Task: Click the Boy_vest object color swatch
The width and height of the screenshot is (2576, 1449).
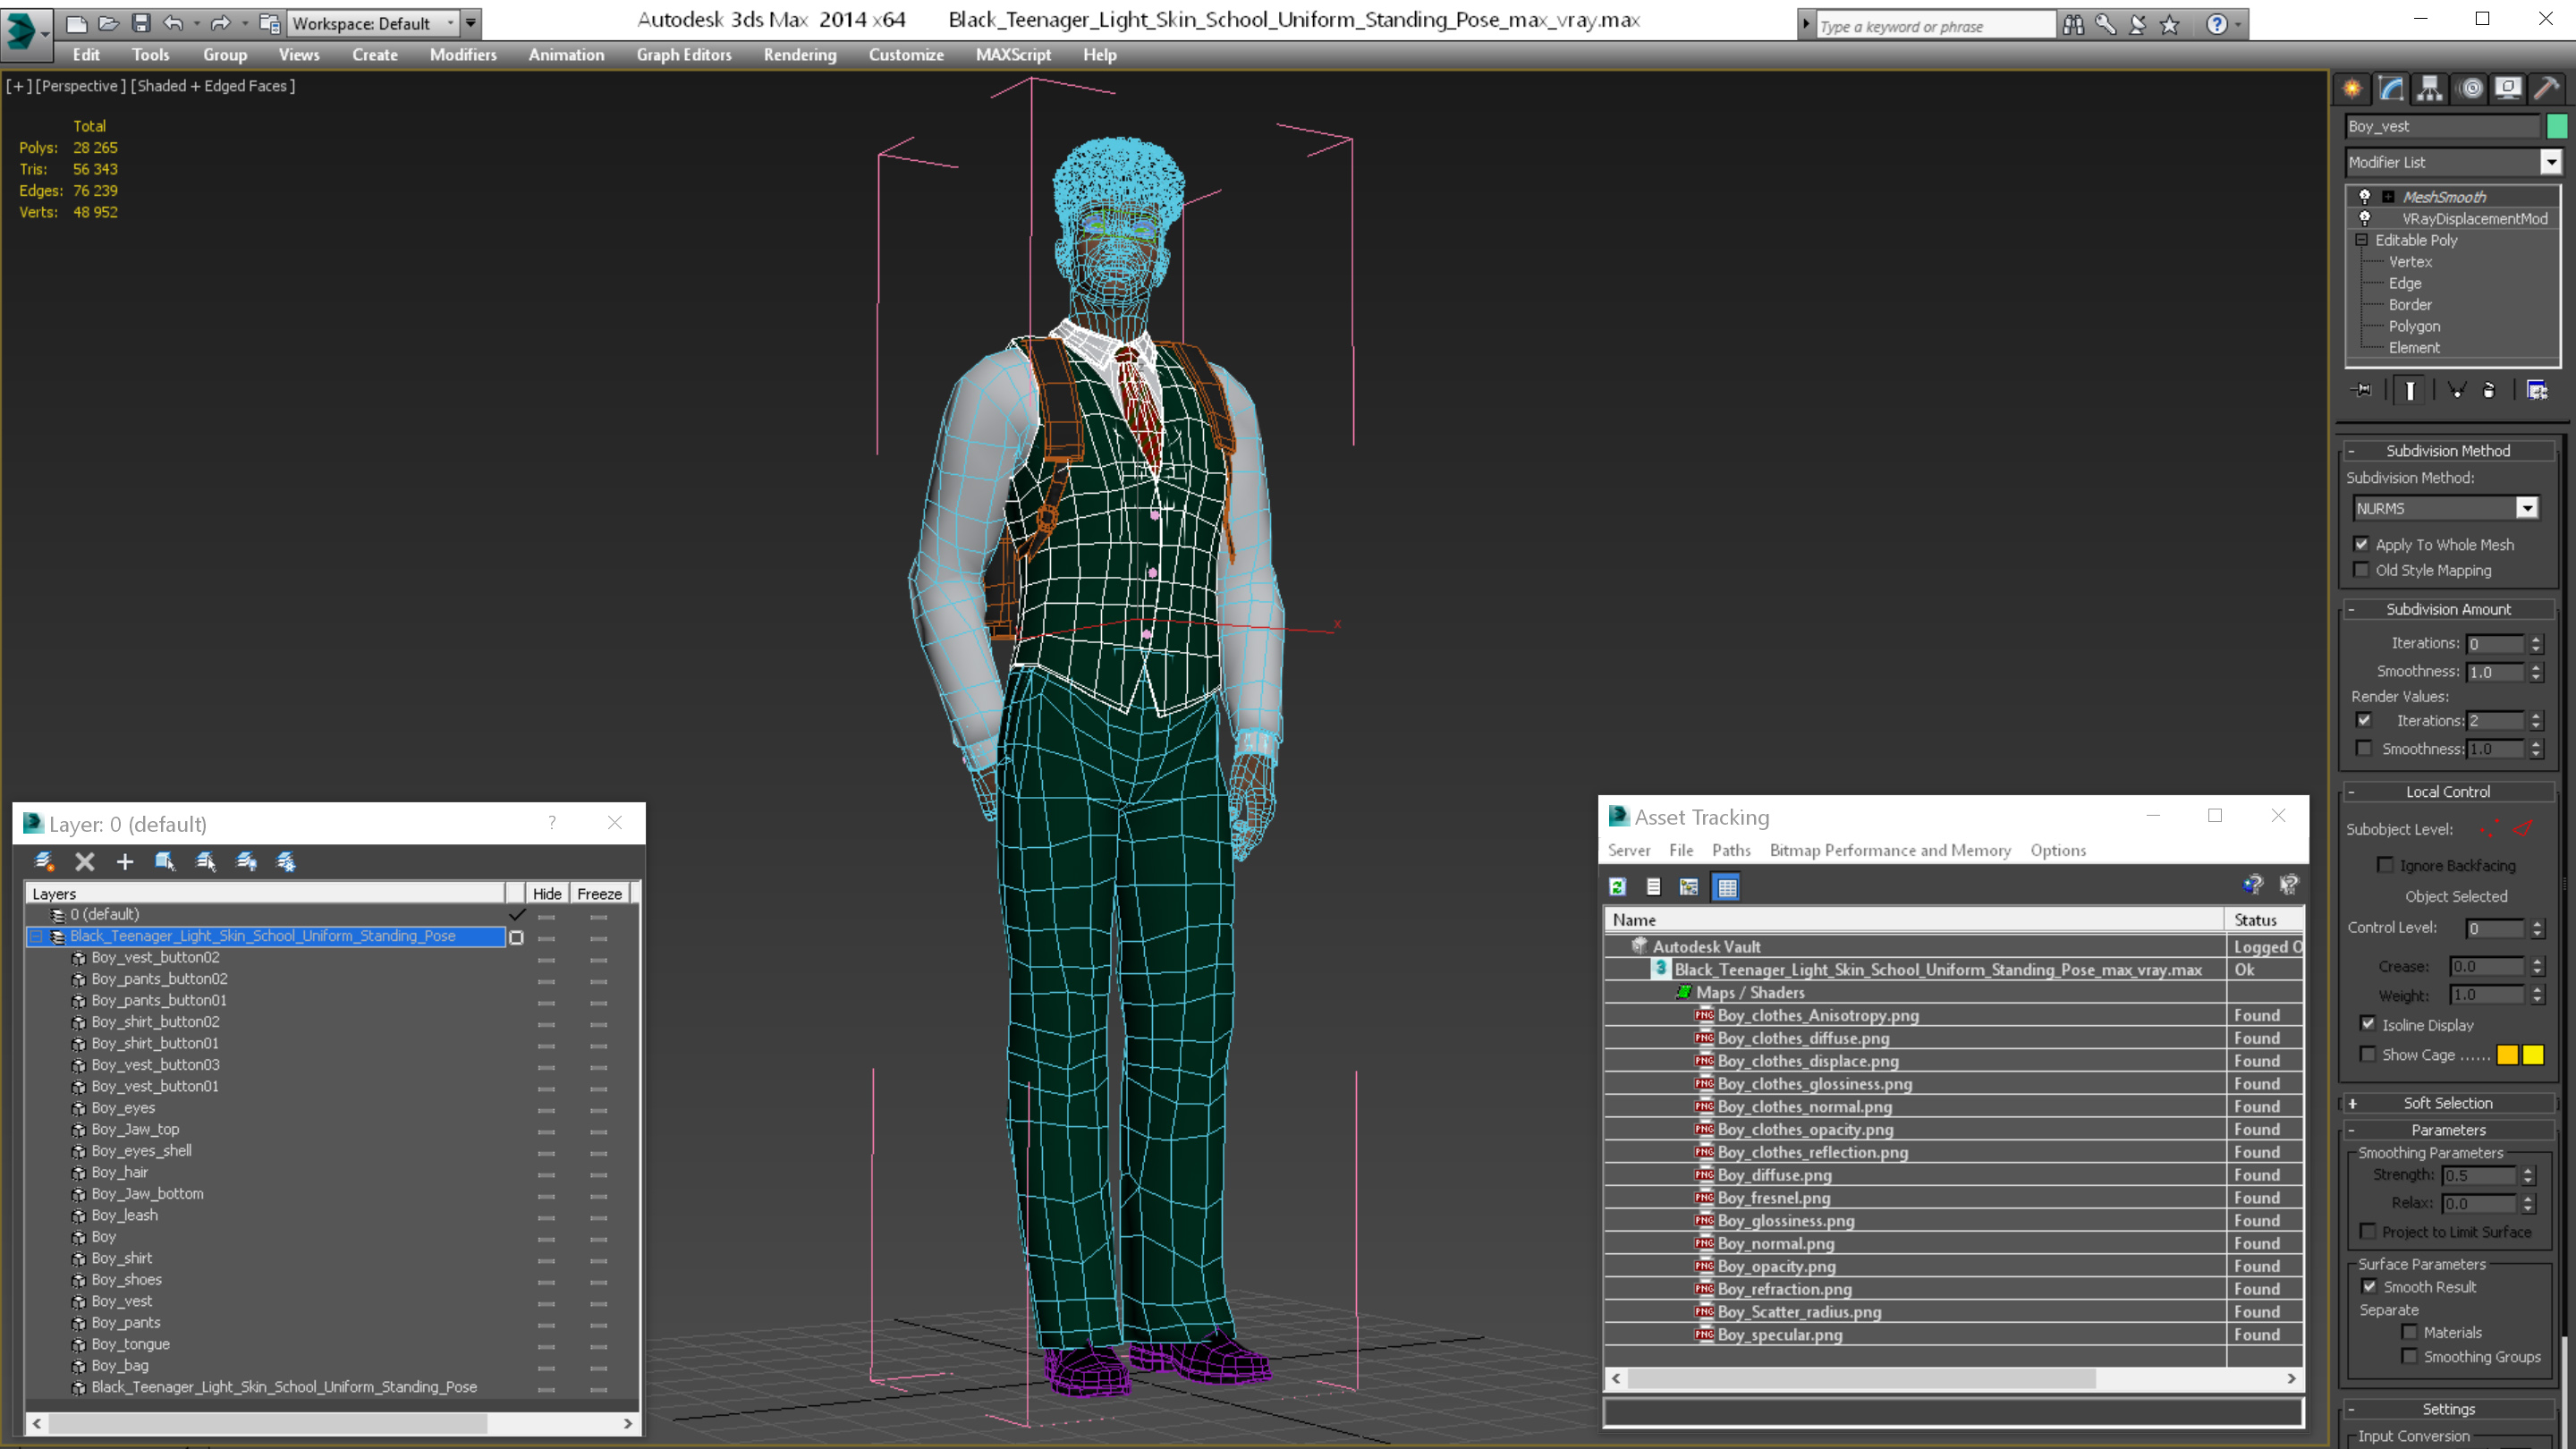Action: click(x=2557, y=126)
